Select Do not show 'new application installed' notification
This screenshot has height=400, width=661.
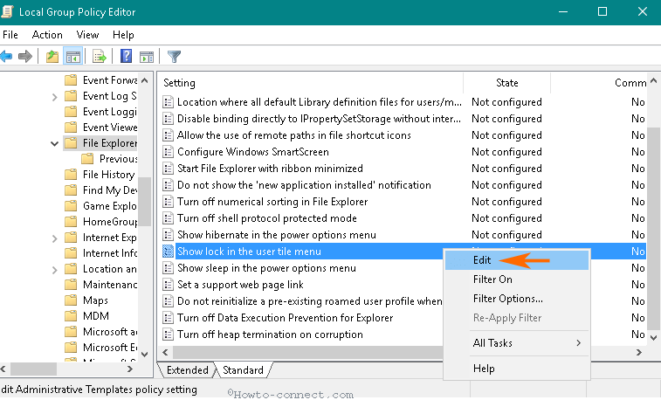point(304,185)
